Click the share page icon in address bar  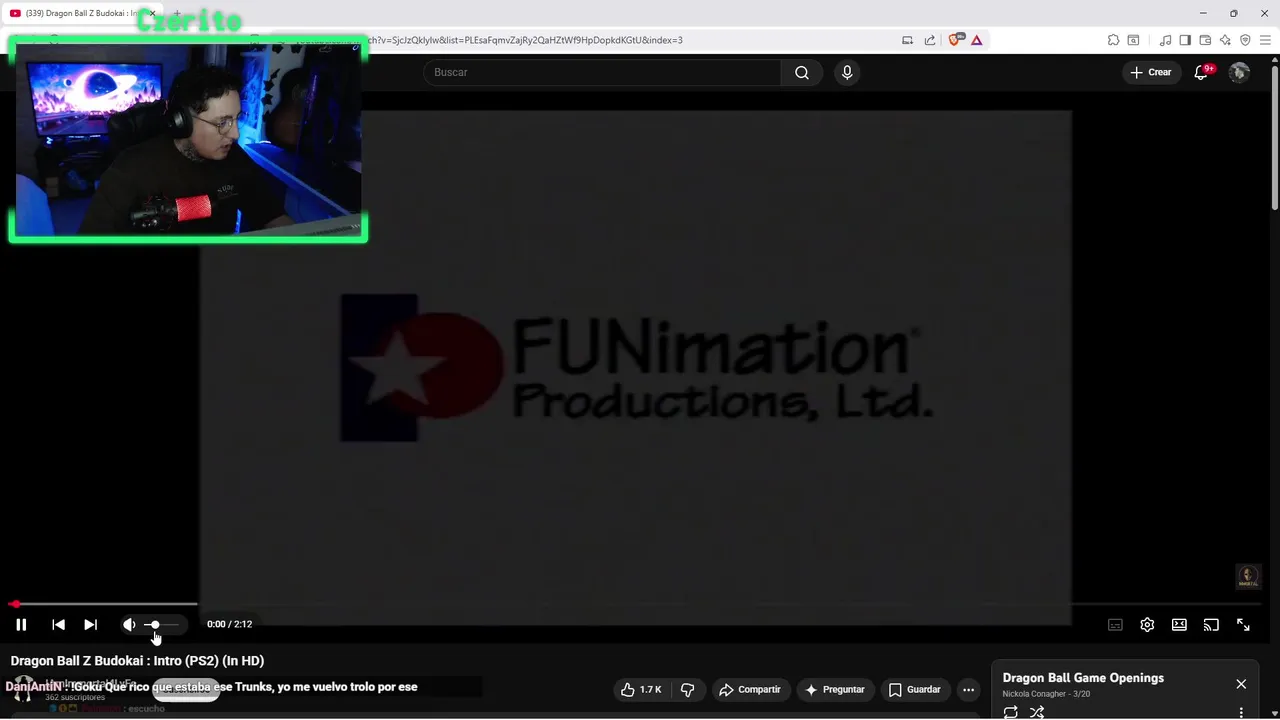[930, 40]
